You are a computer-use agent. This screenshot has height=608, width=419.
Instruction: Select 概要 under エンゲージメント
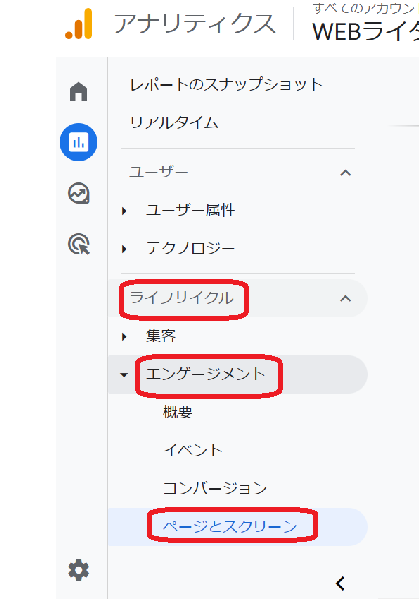click(178, 412)
